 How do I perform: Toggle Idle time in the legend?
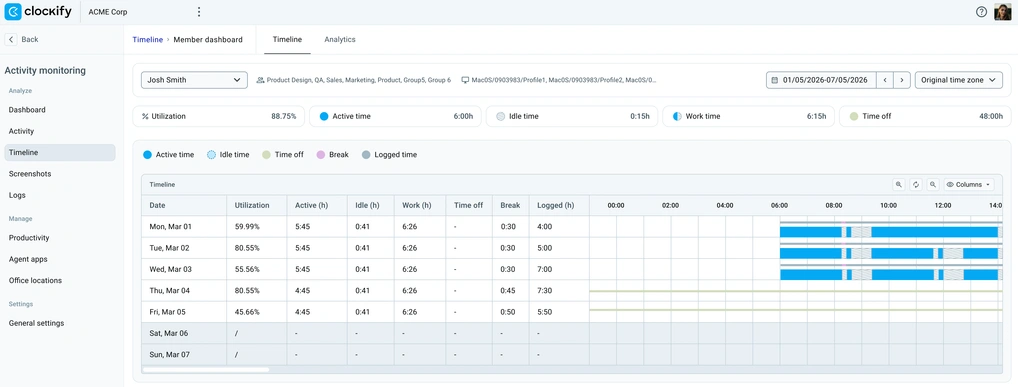(x=228, y=155)
